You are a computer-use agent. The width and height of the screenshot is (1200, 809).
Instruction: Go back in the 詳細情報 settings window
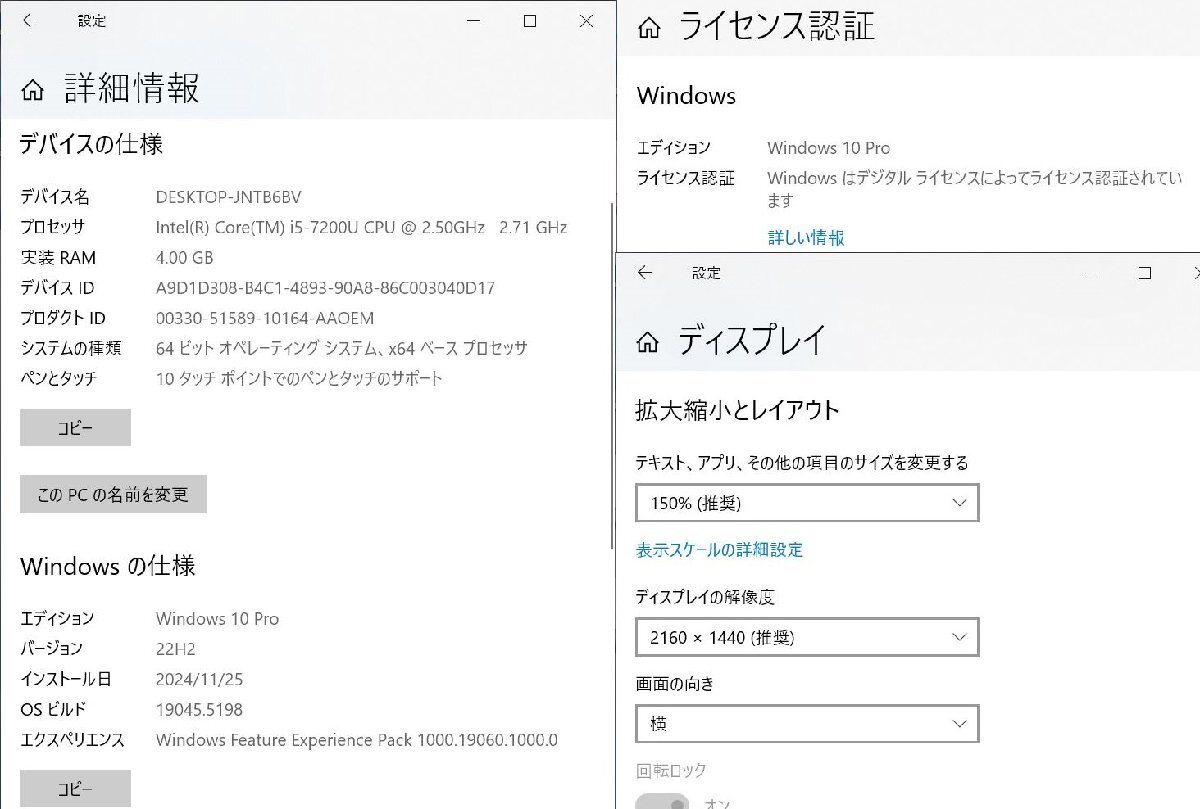point(27,20)
